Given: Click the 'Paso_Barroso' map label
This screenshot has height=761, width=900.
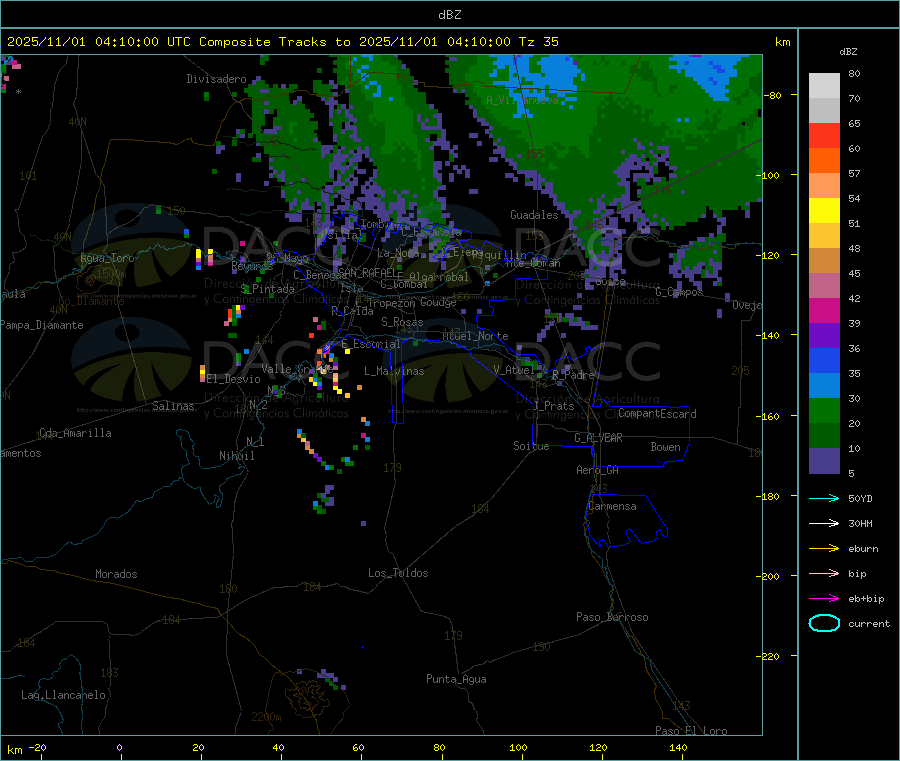Looking at the screenshot, I should [612, 617].
